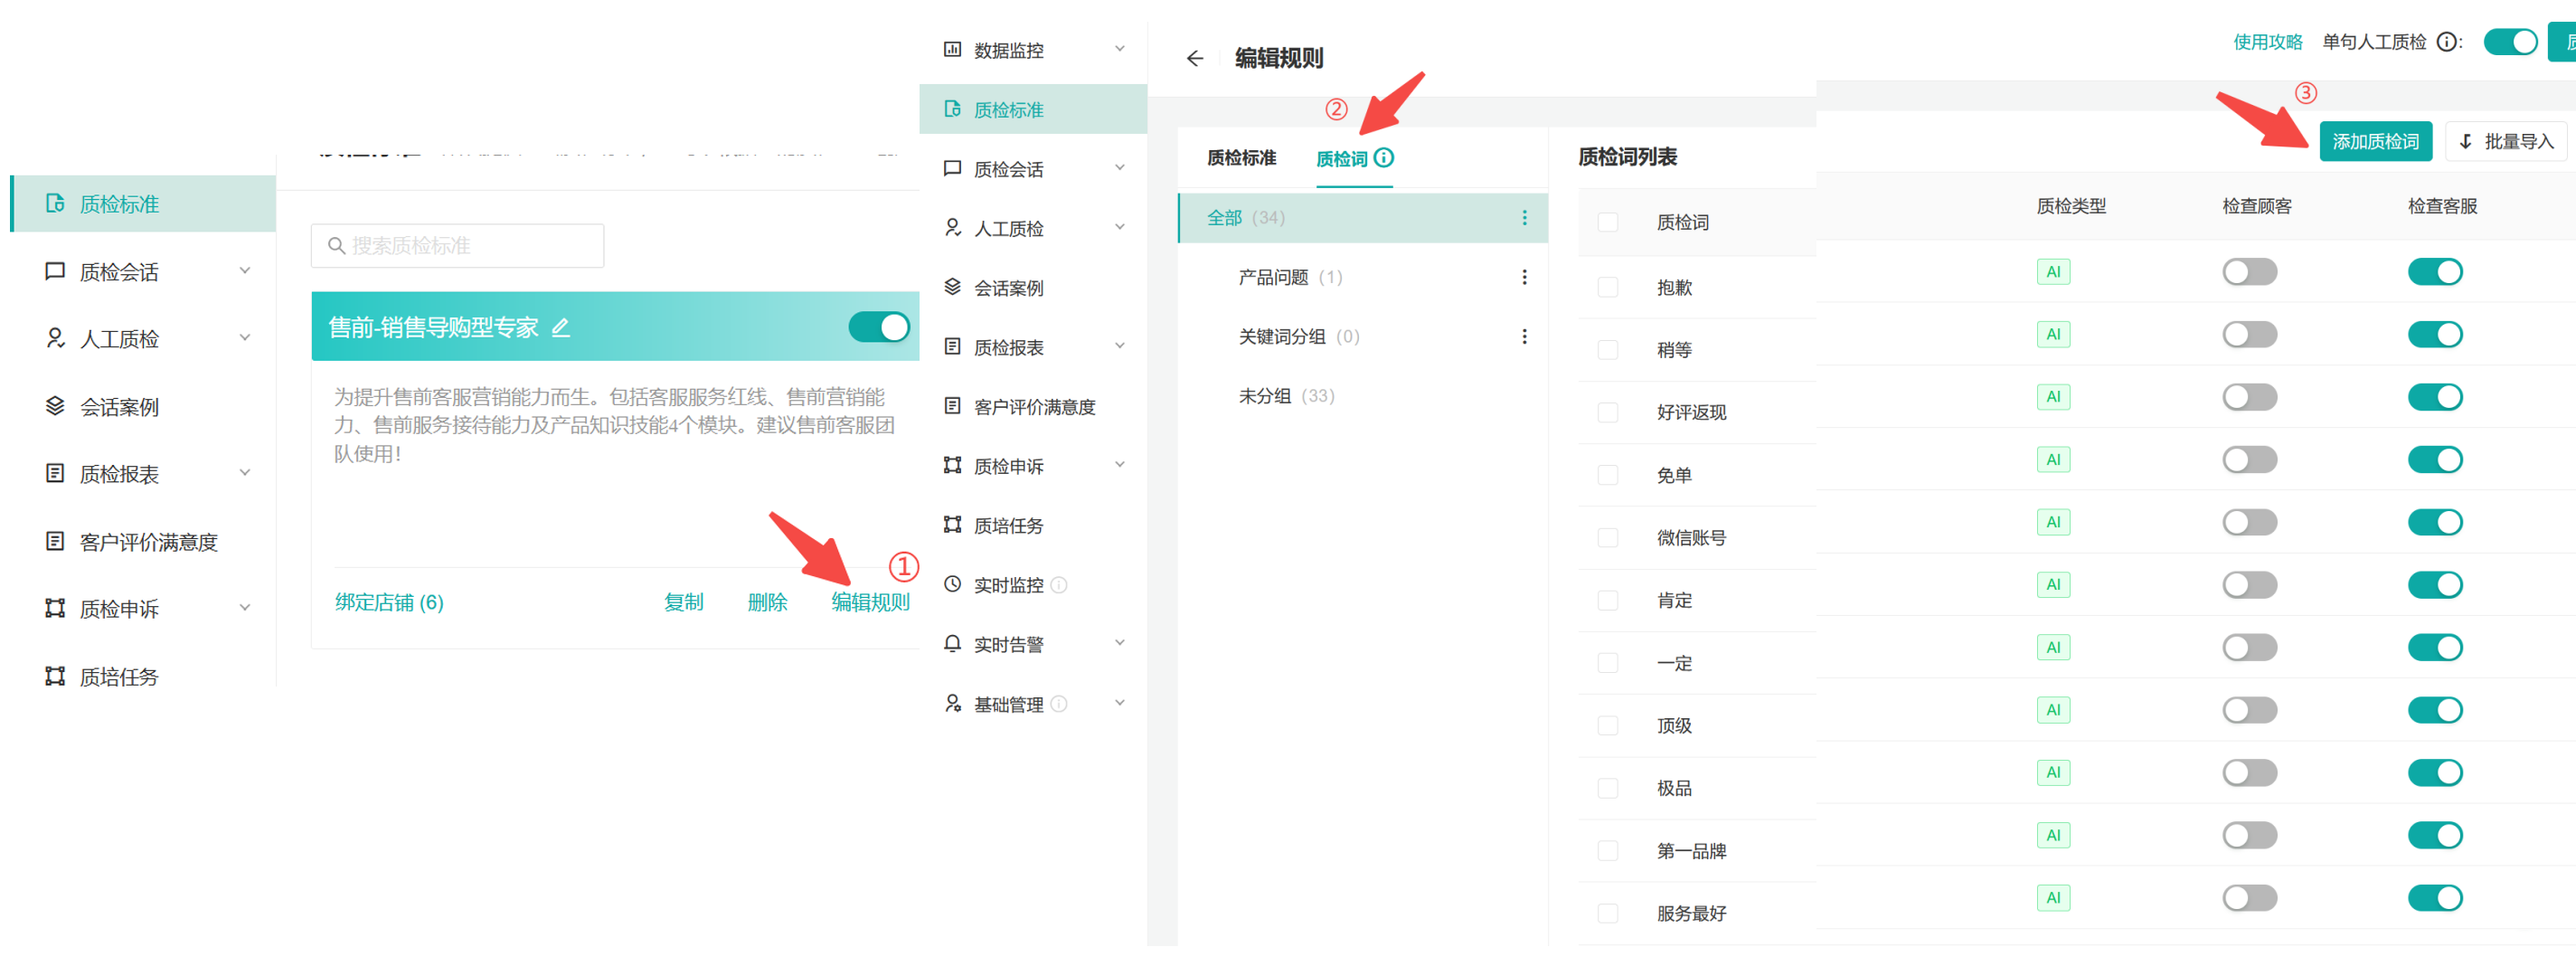The image size is (2576, 966).
Task: Click the 客户评价满意度 icon in left sidebar
Action: (x=55, y=541)
